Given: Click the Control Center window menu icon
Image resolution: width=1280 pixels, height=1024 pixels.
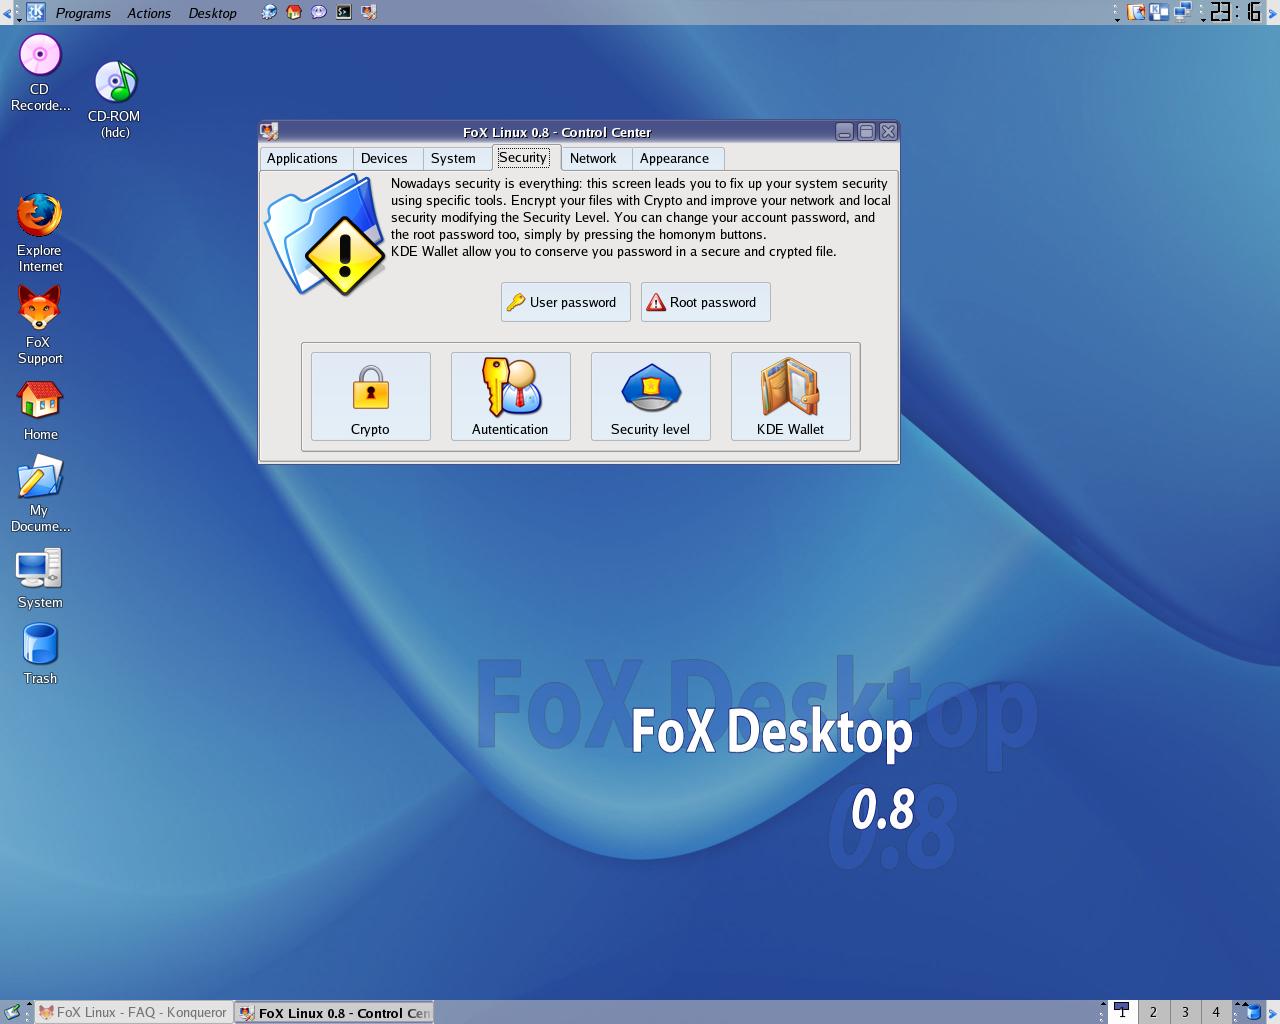Looking at the screenshot, I should click(269, 132).
